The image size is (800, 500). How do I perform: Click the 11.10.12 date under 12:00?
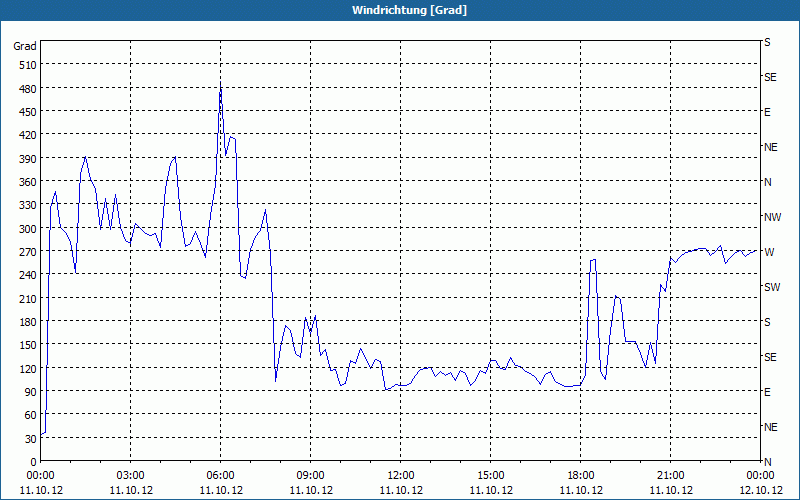pyautogui.click(x=401, y=491)
